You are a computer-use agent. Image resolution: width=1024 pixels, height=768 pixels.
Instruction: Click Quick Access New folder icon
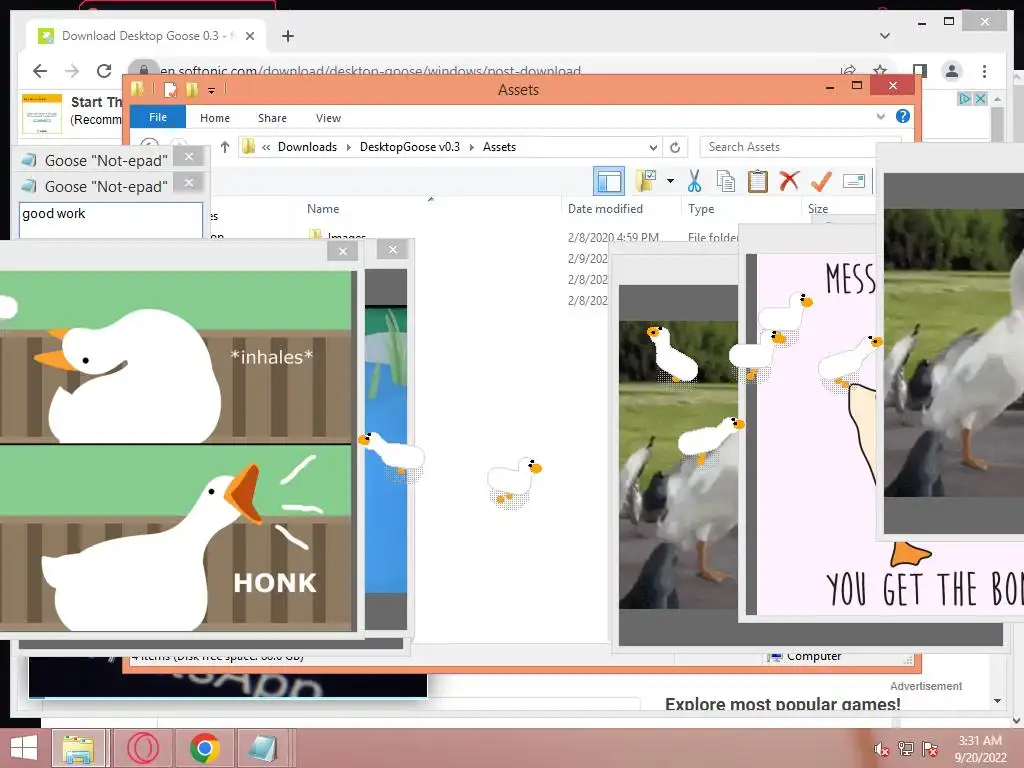click(x=191, y=89)
